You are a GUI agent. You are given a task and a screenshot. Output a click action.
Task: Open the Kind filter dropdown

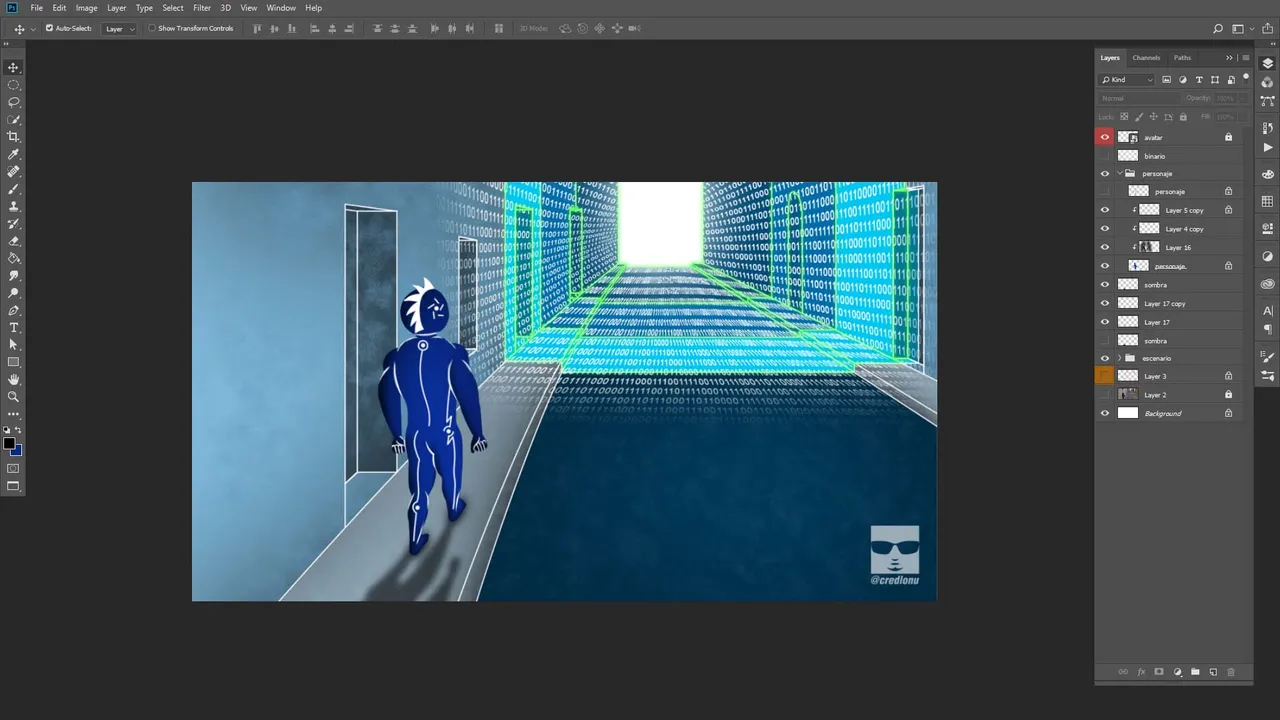(1128, 80)
